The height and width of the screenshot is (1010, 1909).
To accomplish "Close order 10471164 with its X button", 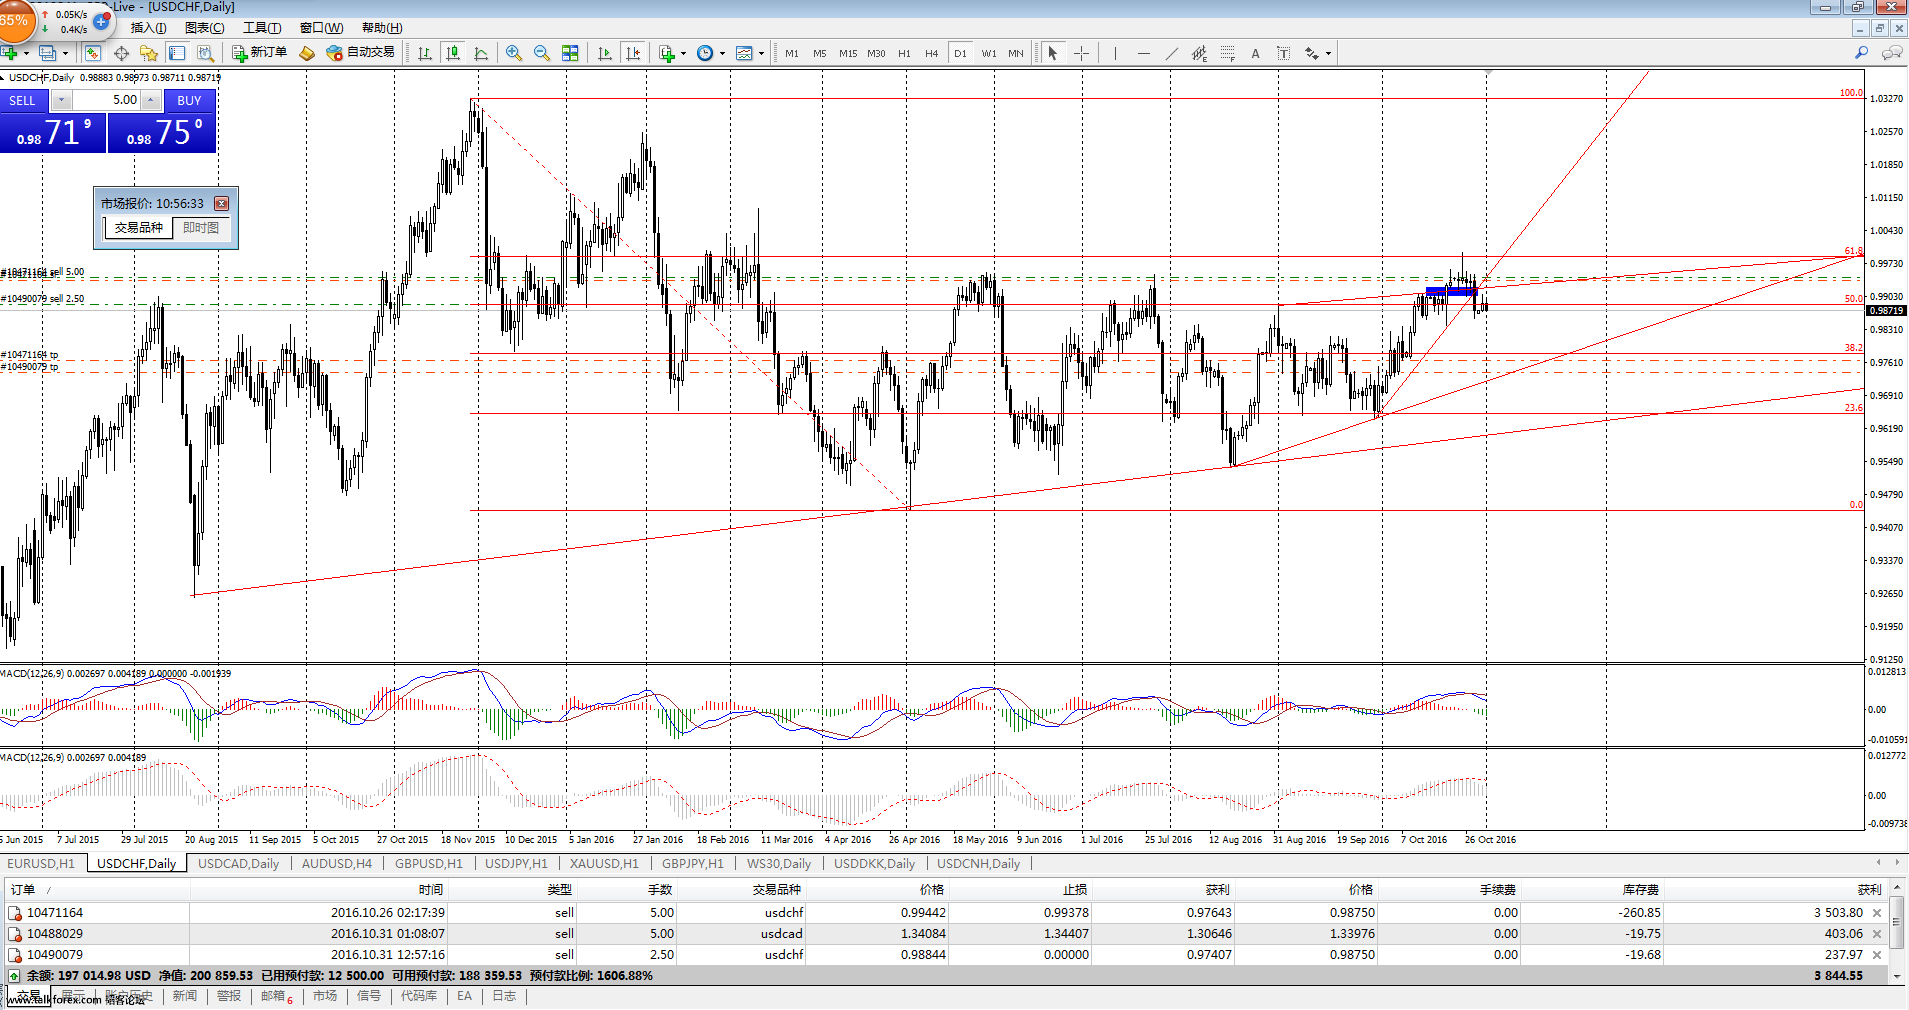I will 1877,913.
